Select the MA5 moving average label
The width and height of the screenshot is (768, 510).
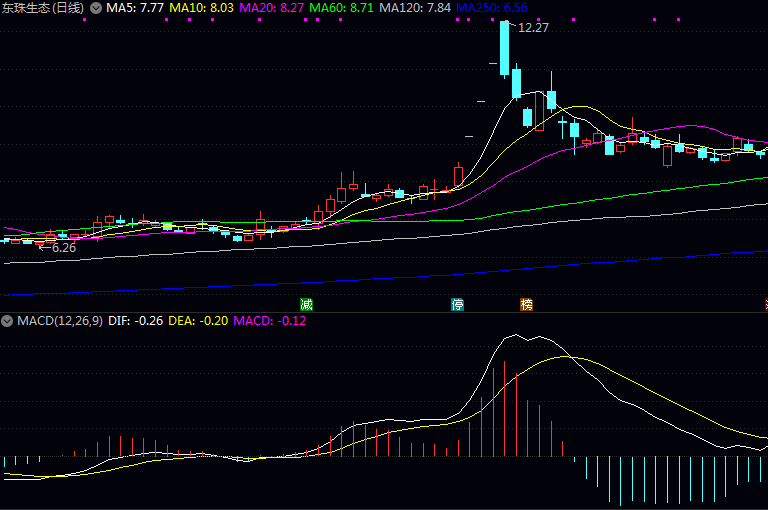pos(135,8)
